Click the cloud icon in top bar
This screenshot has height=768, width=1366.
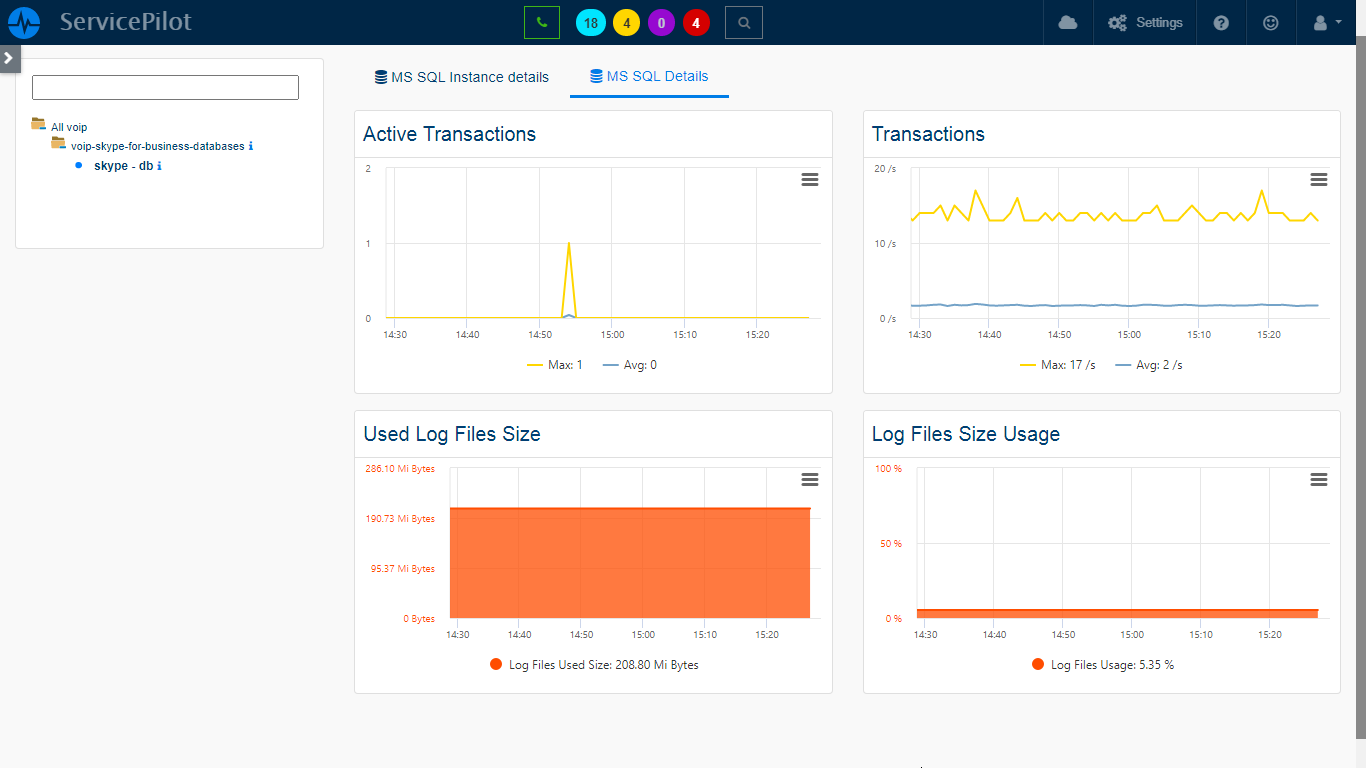pyautogui.click(x=1067, y=22)
